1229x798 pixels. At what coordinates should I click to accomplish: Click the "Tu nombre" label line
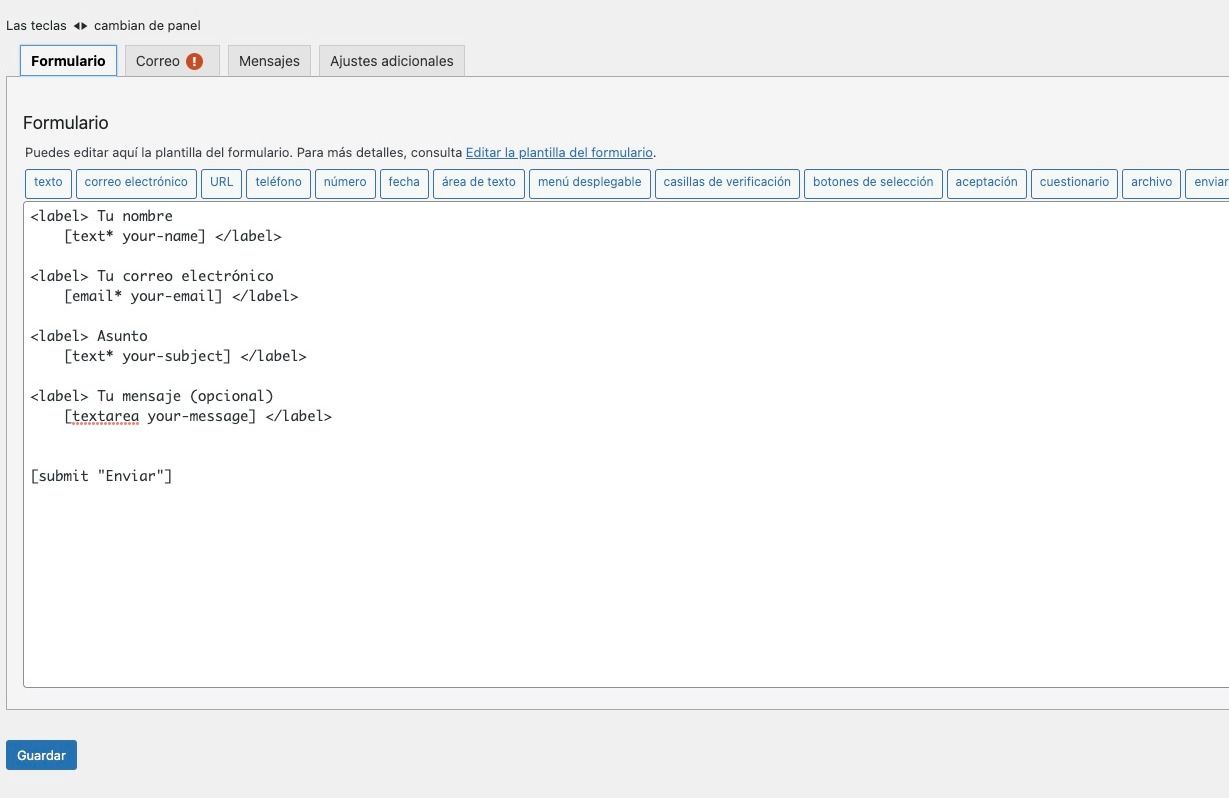(x=102, y=216)
